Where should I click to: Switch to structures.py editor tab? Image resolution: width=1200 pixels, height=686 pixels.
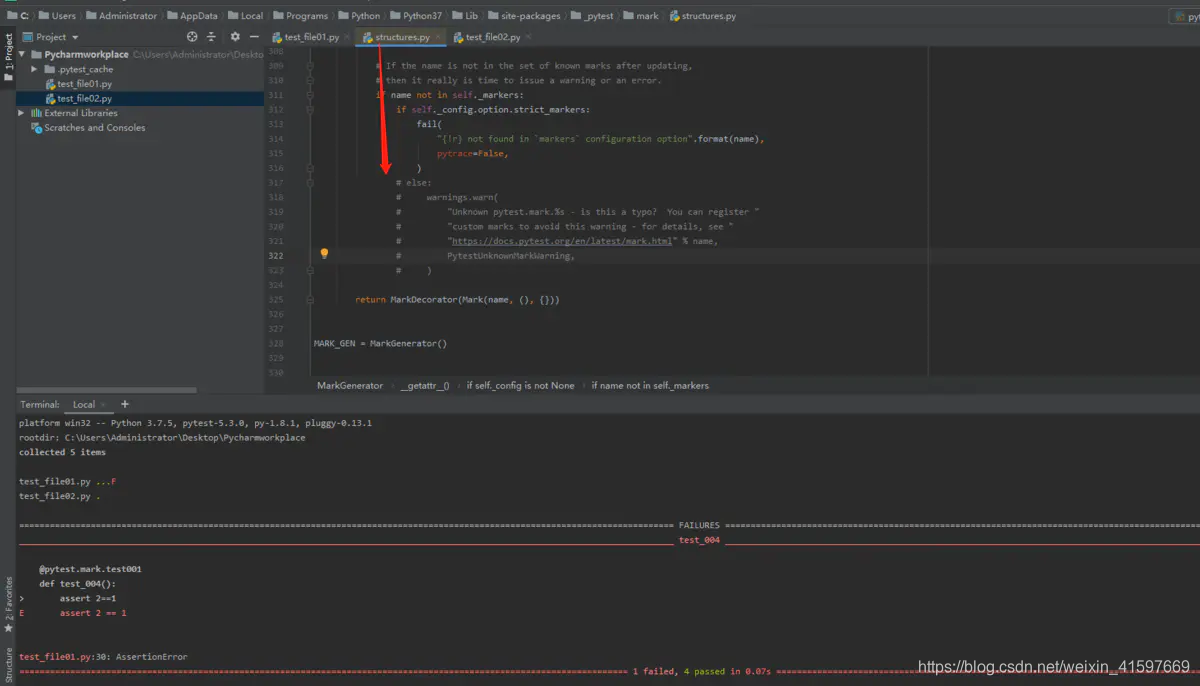[x=402, y=37]
